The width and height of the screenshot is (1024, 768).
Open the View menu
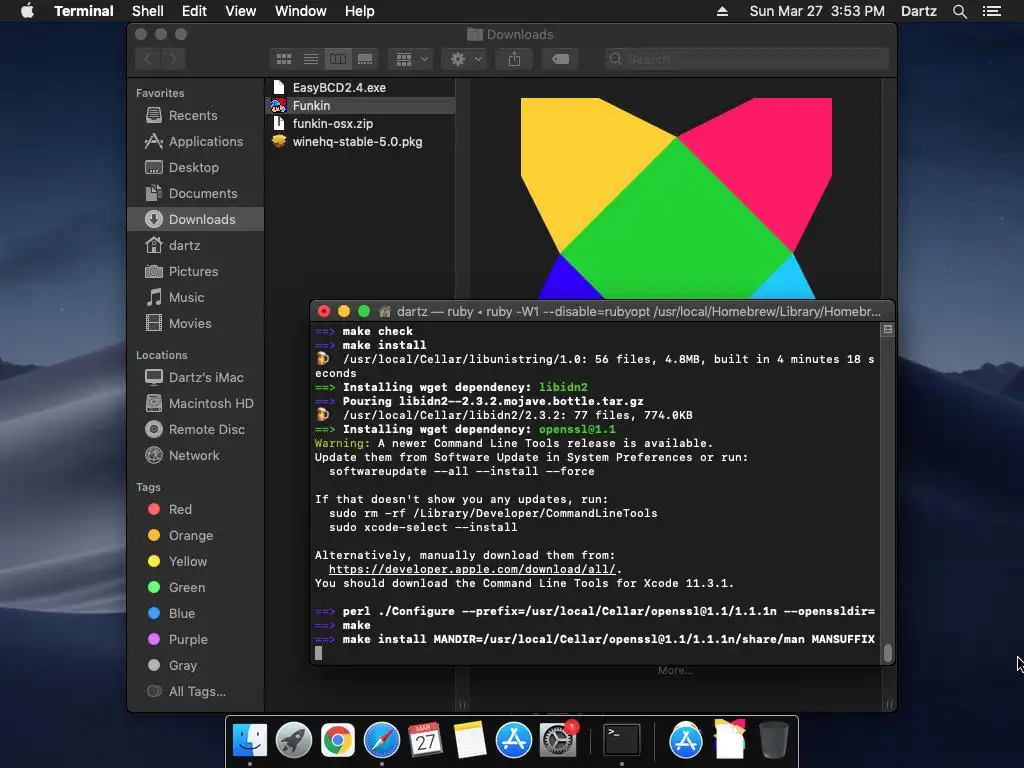pyautogui.click(x=240, y=11)
